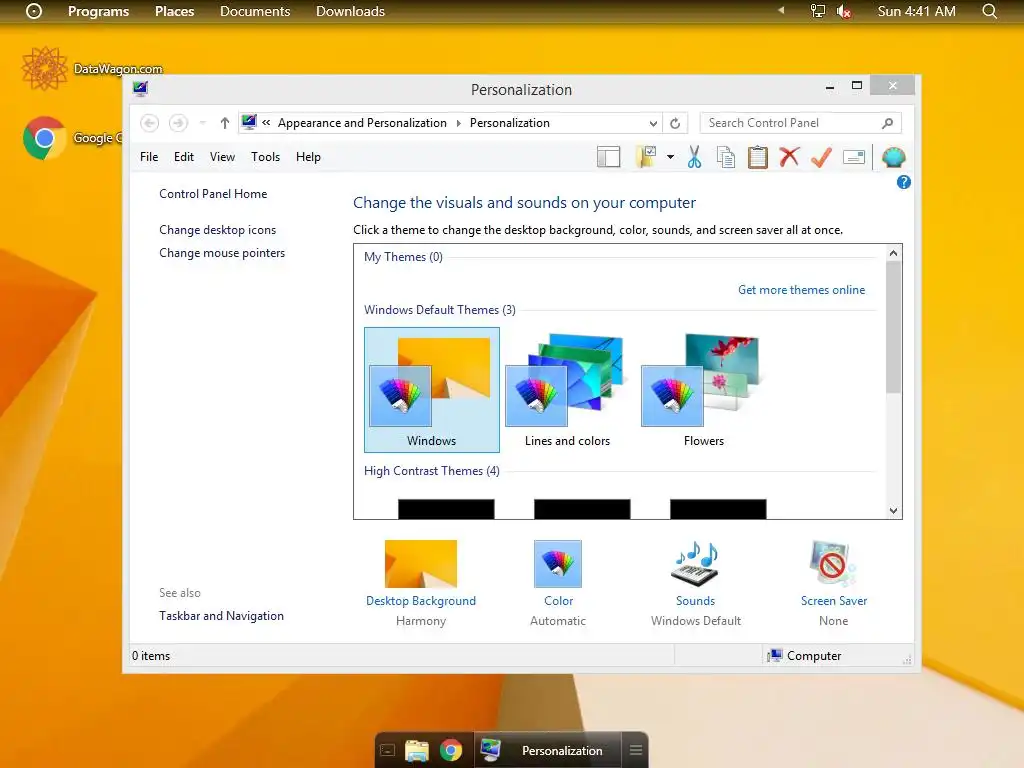Open Change desktop icons link
The image size is (1024, 768).
[217, 230]
